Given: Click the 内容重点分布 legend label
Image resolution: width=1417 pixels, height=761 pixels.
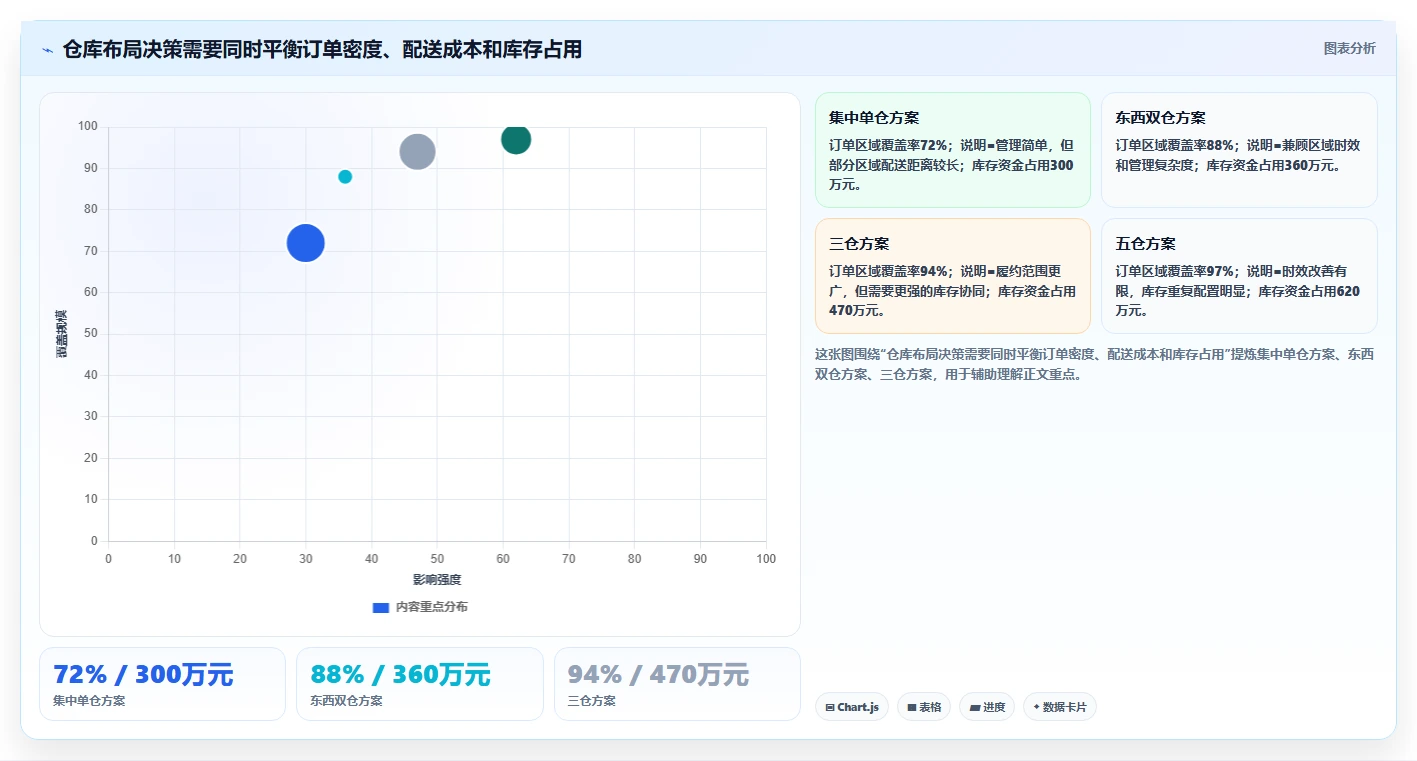Looking at the screenshot, I should (431, 607).
